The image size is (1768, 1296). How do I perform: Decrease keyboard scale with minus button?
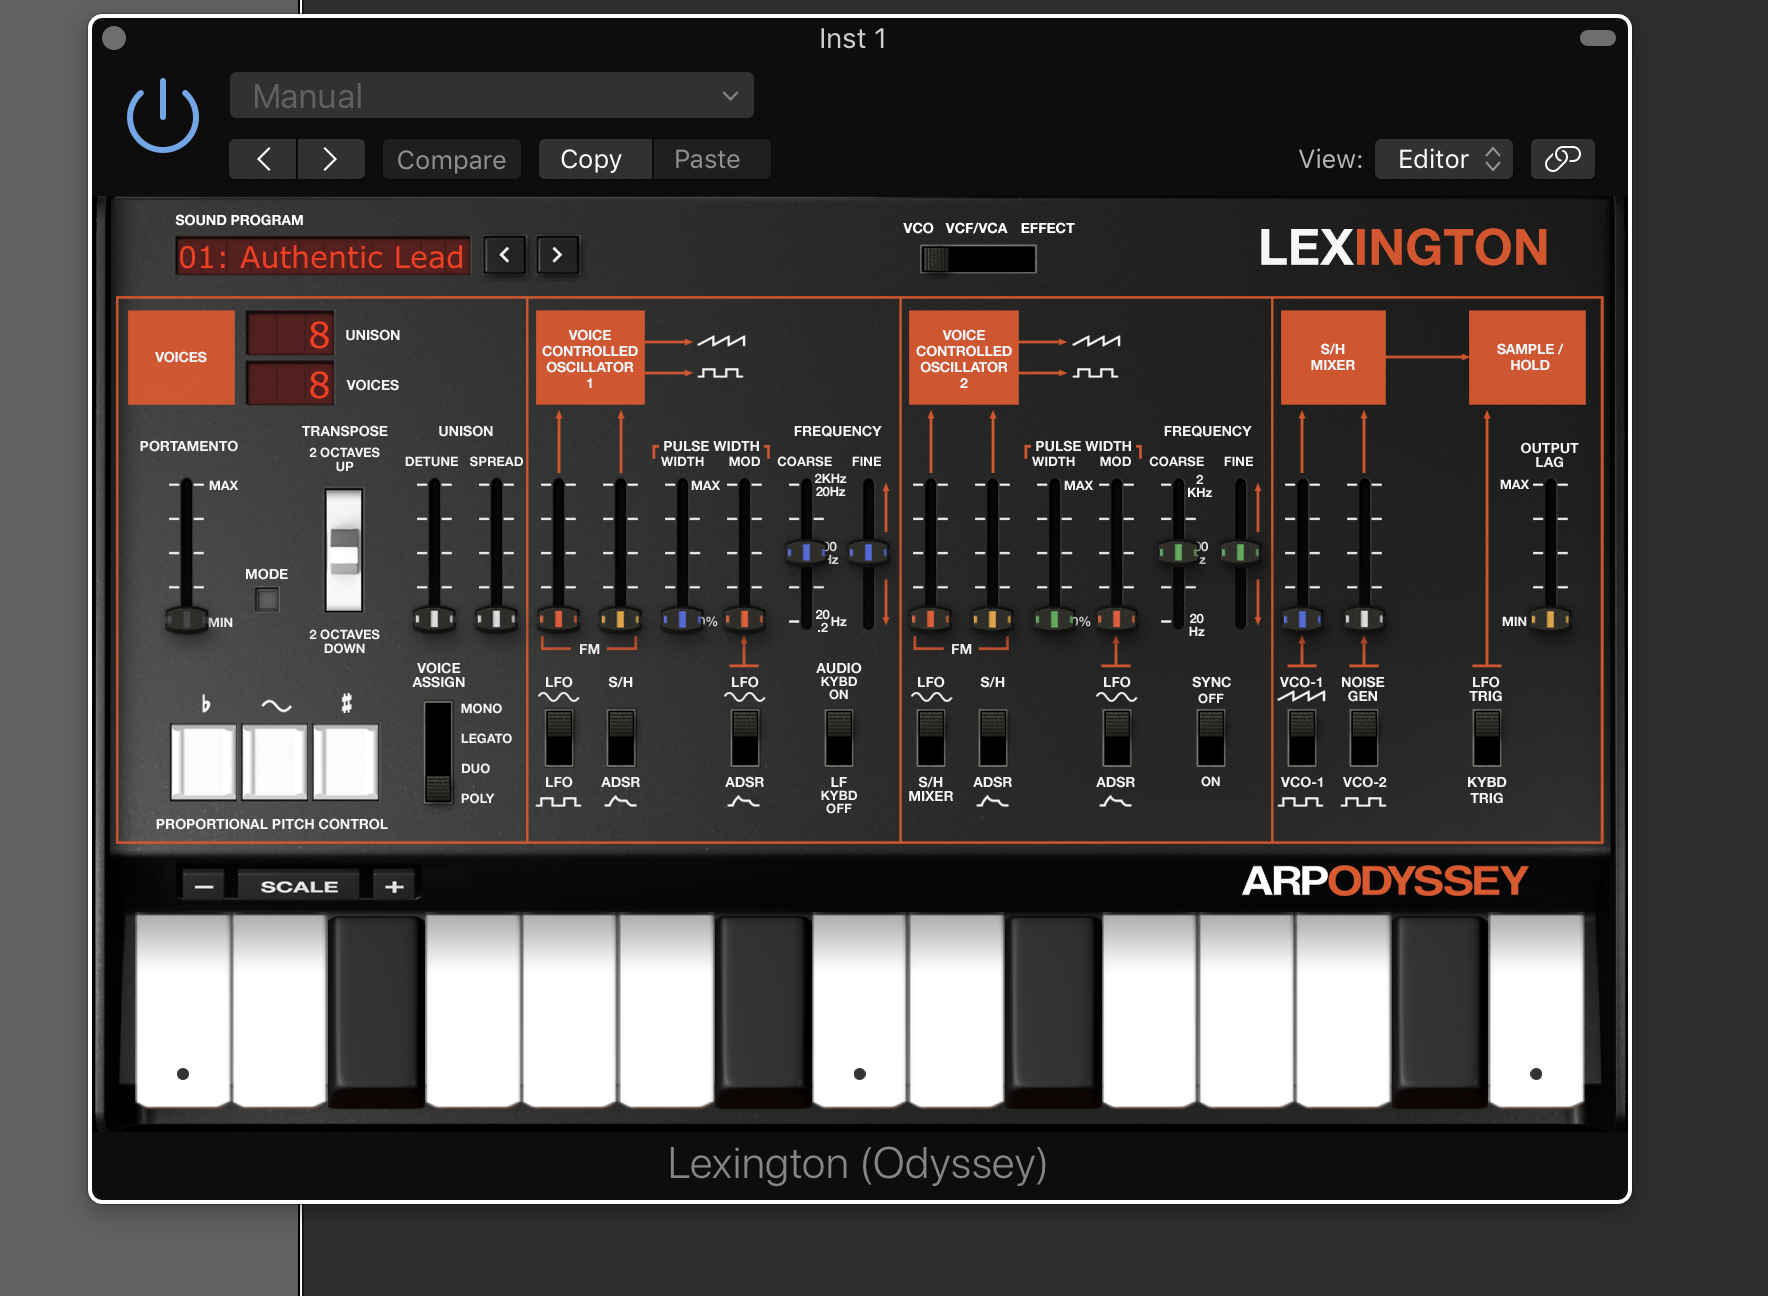click(x=204, y=887)
